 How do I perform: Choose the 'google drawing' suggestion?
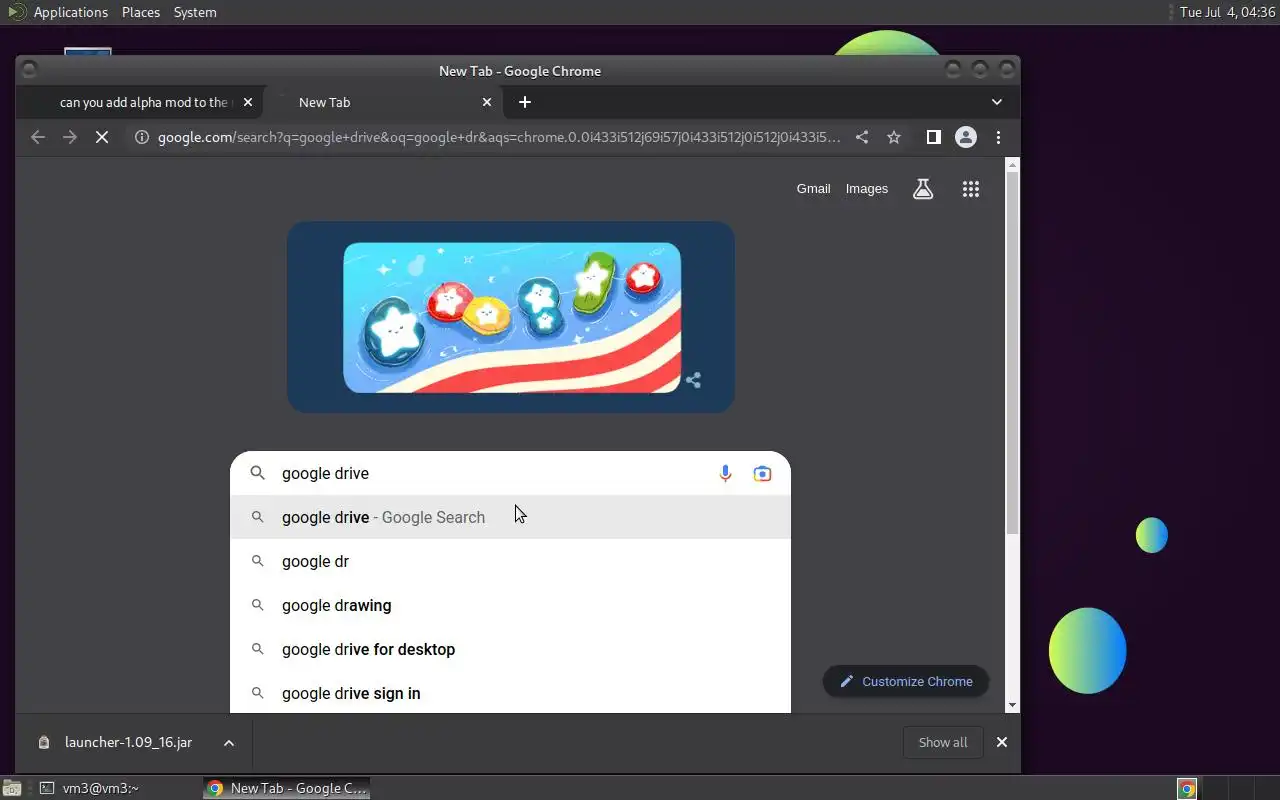pos(510,605)
